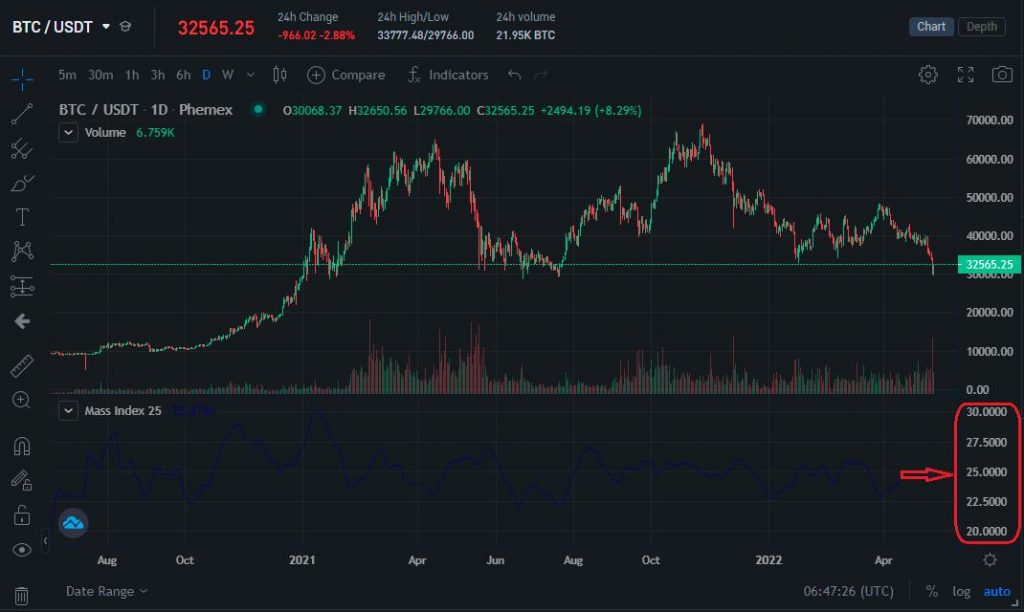This screenshot has height=612, width=1024.
Task: Enable magnet mode in the drawing toolbar
Action: [22, 445]
